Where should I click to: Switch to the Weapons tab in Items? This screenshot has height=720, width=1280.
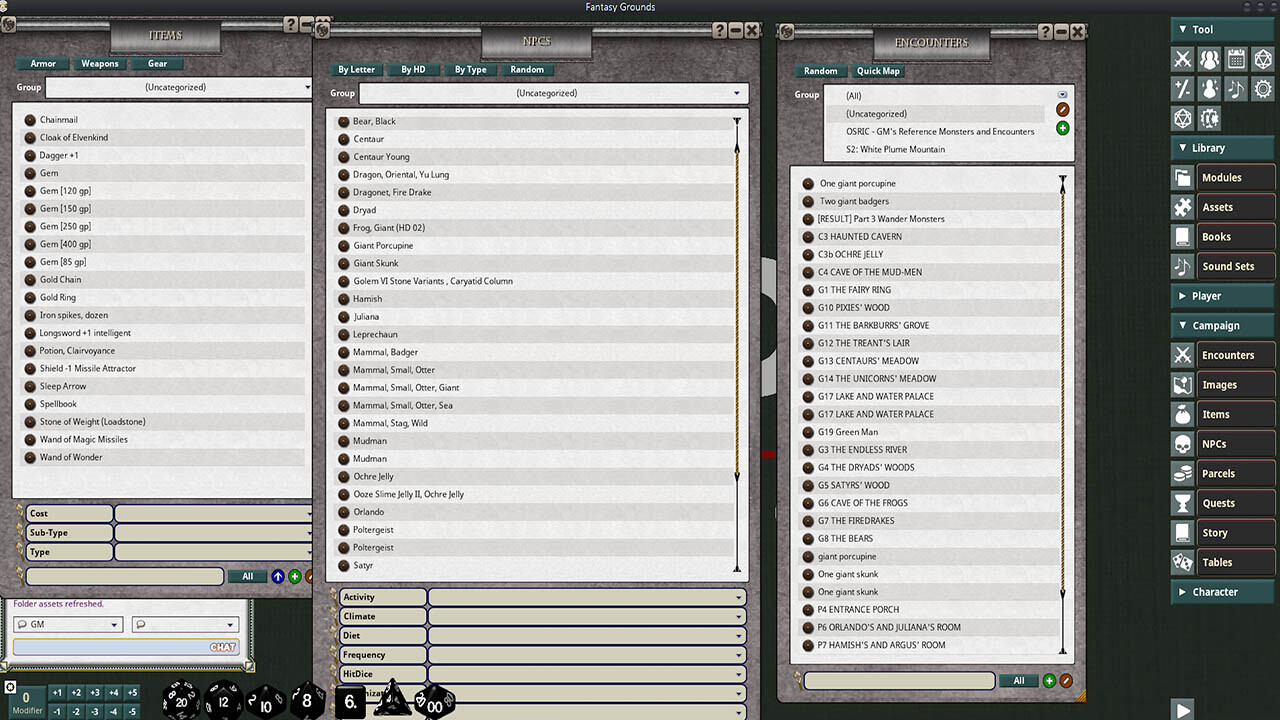point(100,63)
